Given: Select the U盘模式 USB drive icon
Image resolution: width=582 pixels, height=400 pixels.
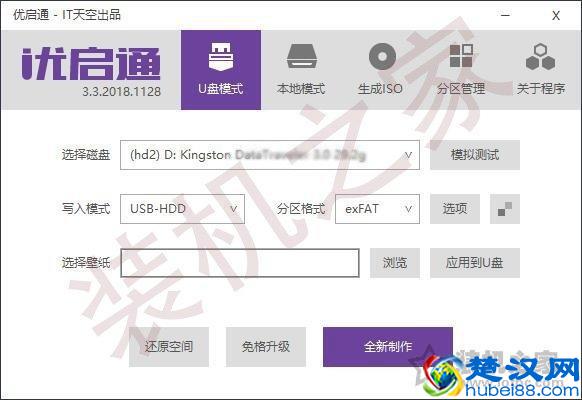Looking at the screenshot, I should coord(221,57).
